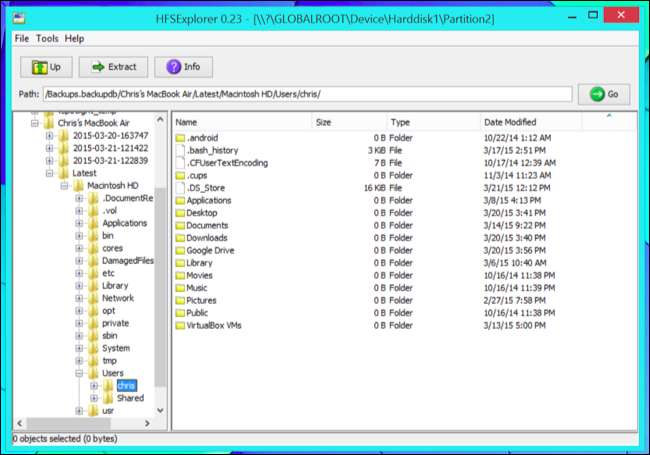The width and height of the screenshot is (650, 455).
Task: Click the tree panel scroll-up arrow
Action: 160,120
